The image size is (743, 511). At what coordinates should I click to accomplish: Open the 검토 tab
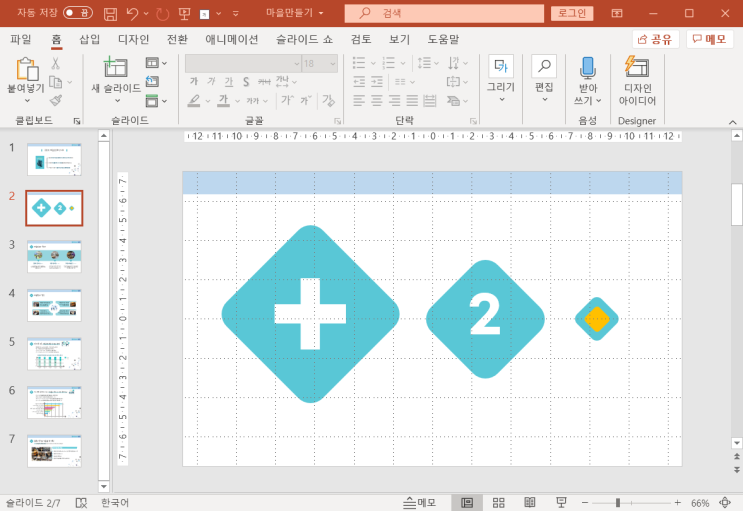(x=361, y=39)
